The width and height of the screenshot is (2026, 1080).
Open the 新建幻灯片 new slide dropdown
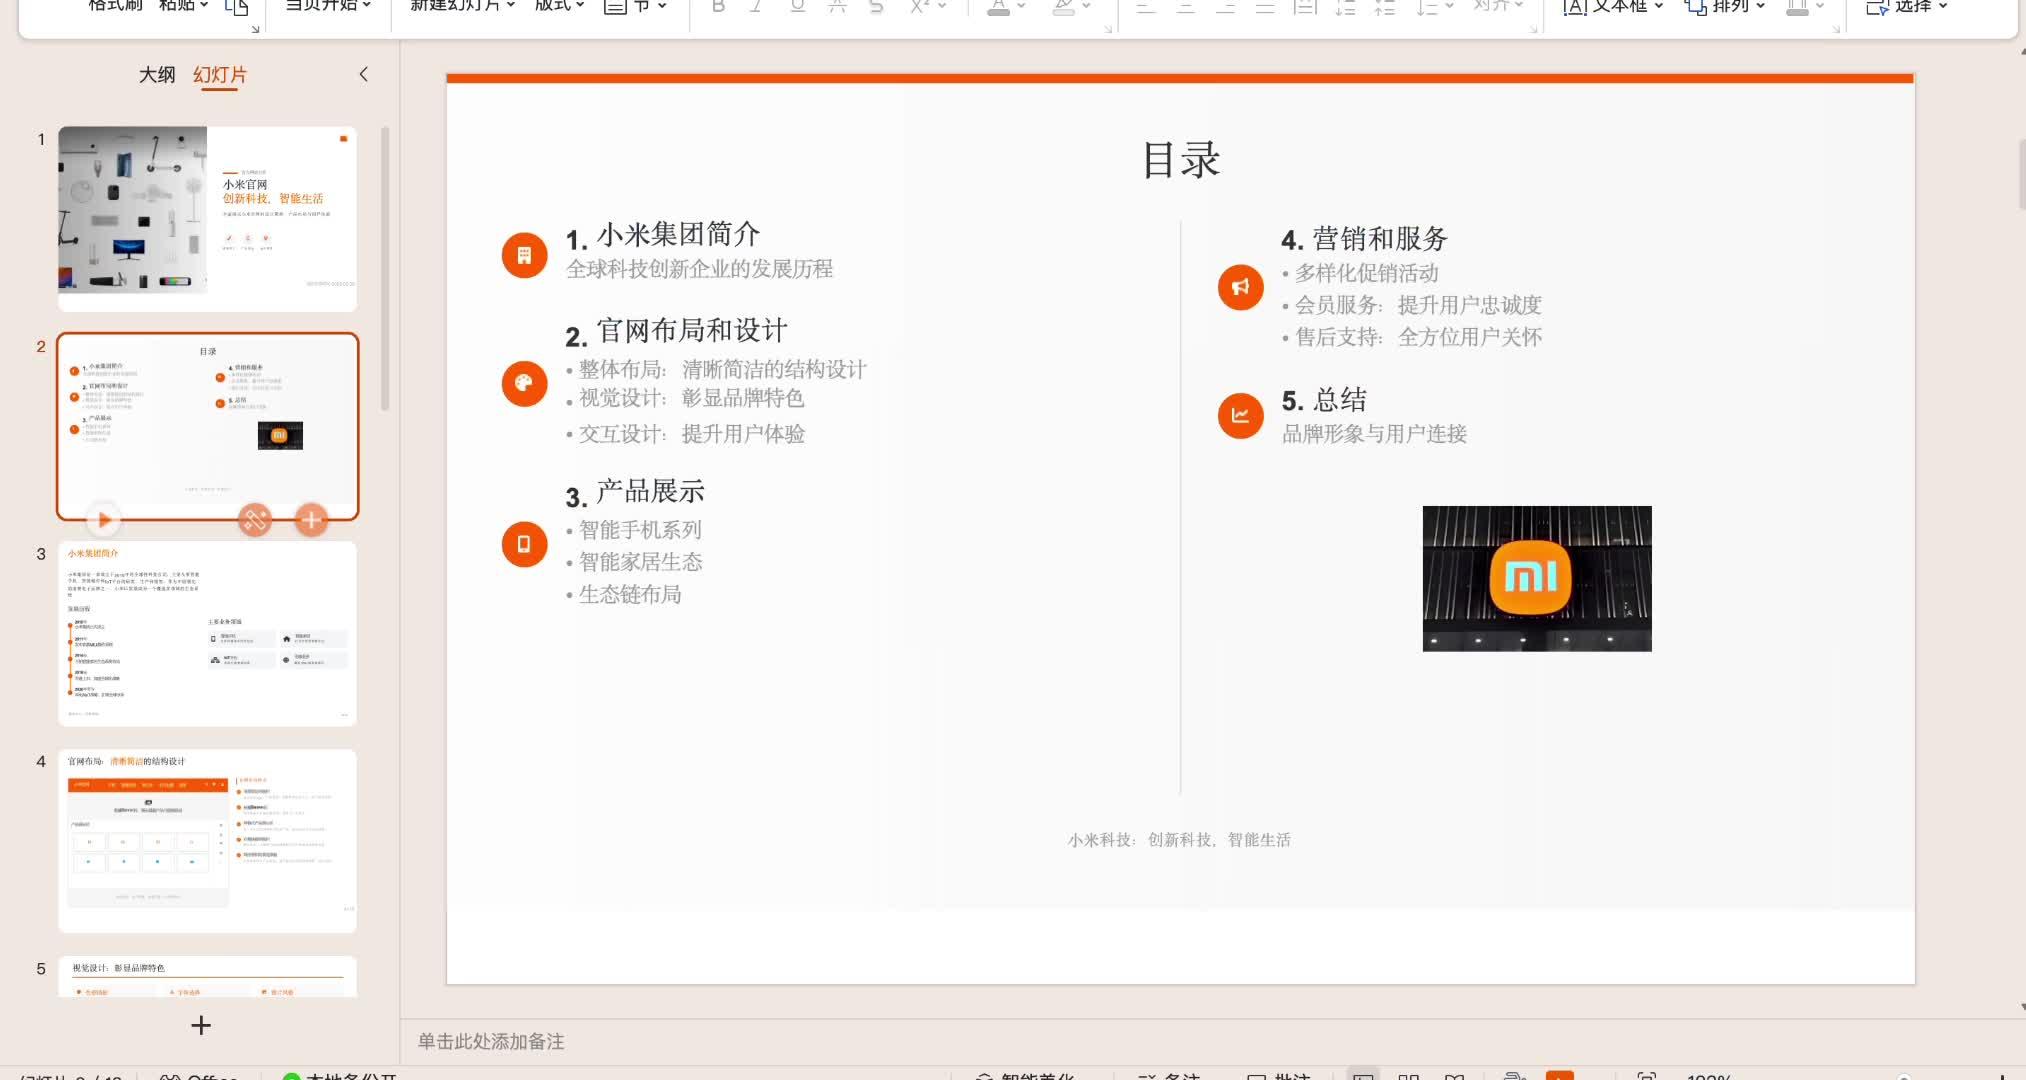pyautogui.click(x=511, y=5)
